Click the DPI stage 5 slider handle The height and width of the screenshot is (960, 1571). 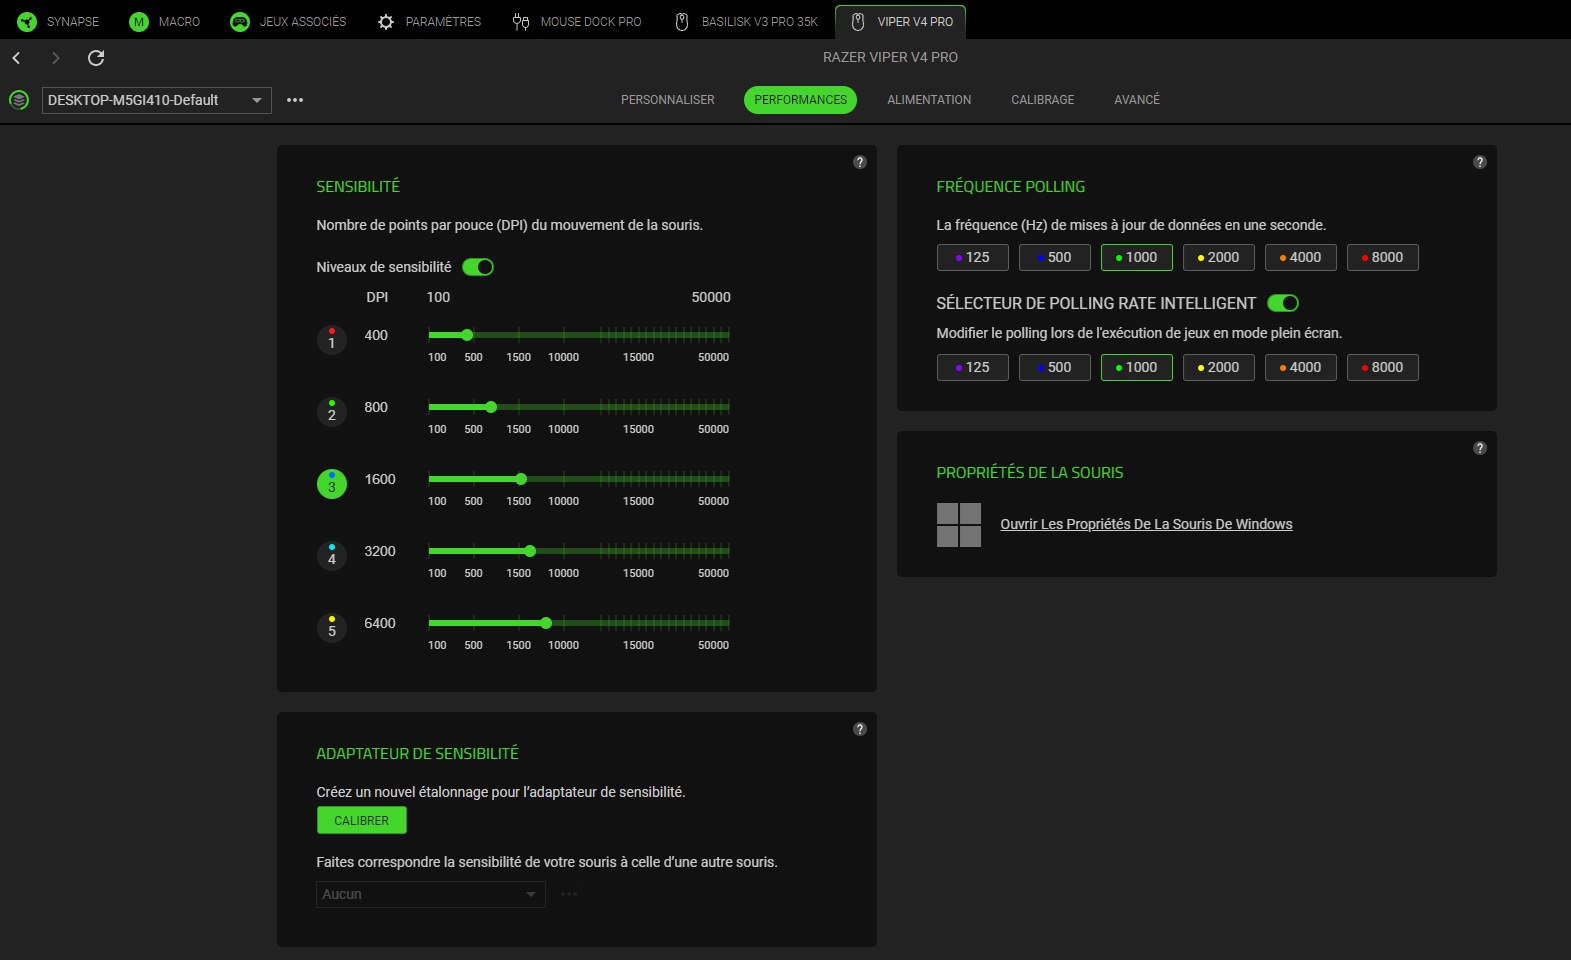(546, 623)
